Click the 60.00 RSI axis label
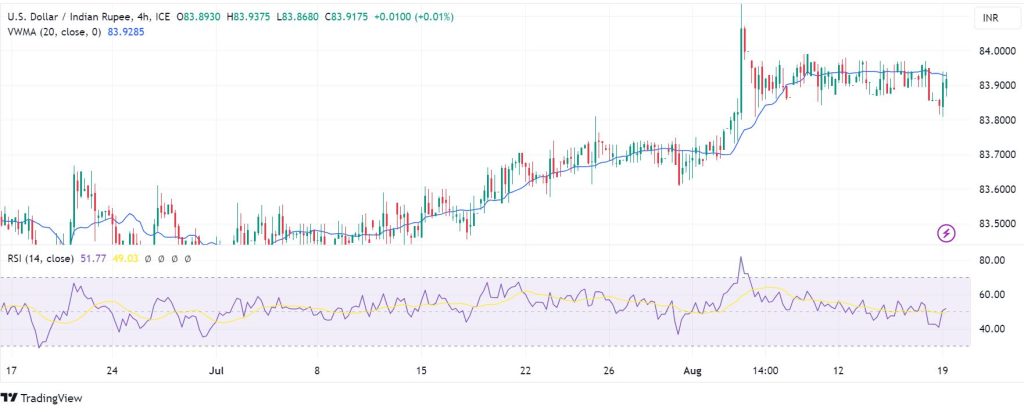1024x412 pixels. click(992, 295)
